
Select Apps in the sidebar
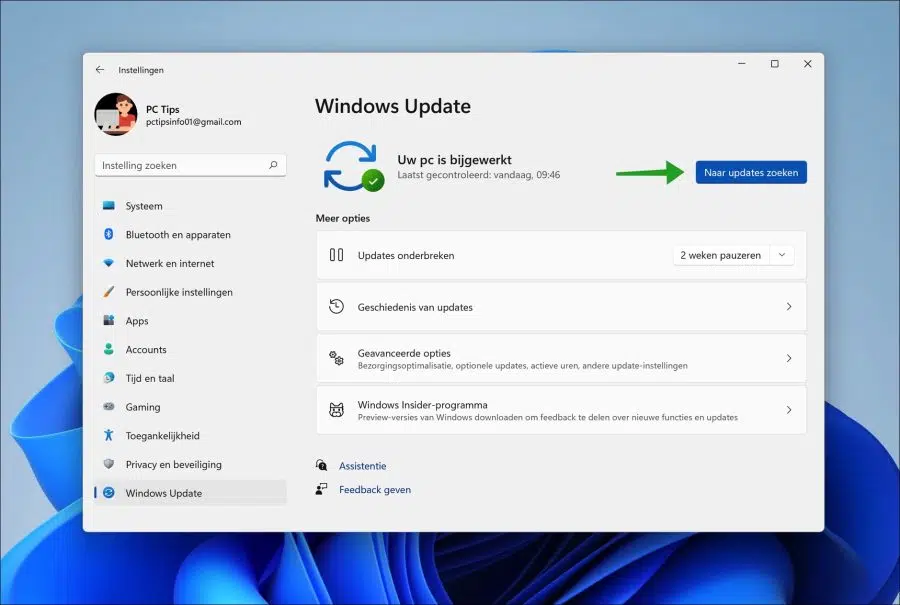(x=190, y=320)
